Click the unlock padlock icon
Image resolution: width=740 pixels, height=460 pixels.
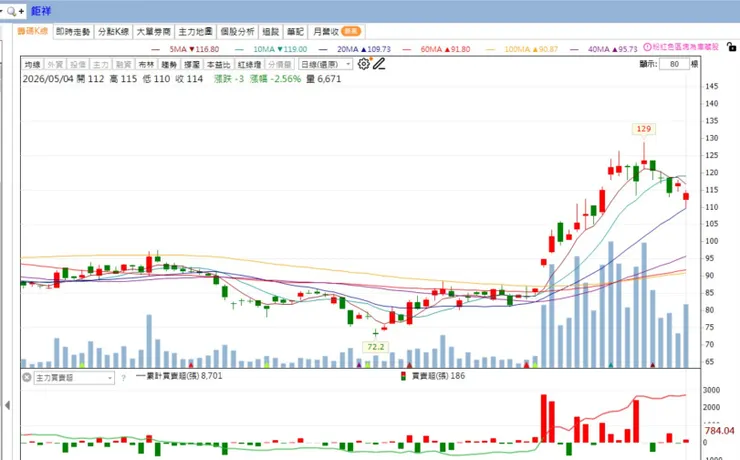pos(731,47)
